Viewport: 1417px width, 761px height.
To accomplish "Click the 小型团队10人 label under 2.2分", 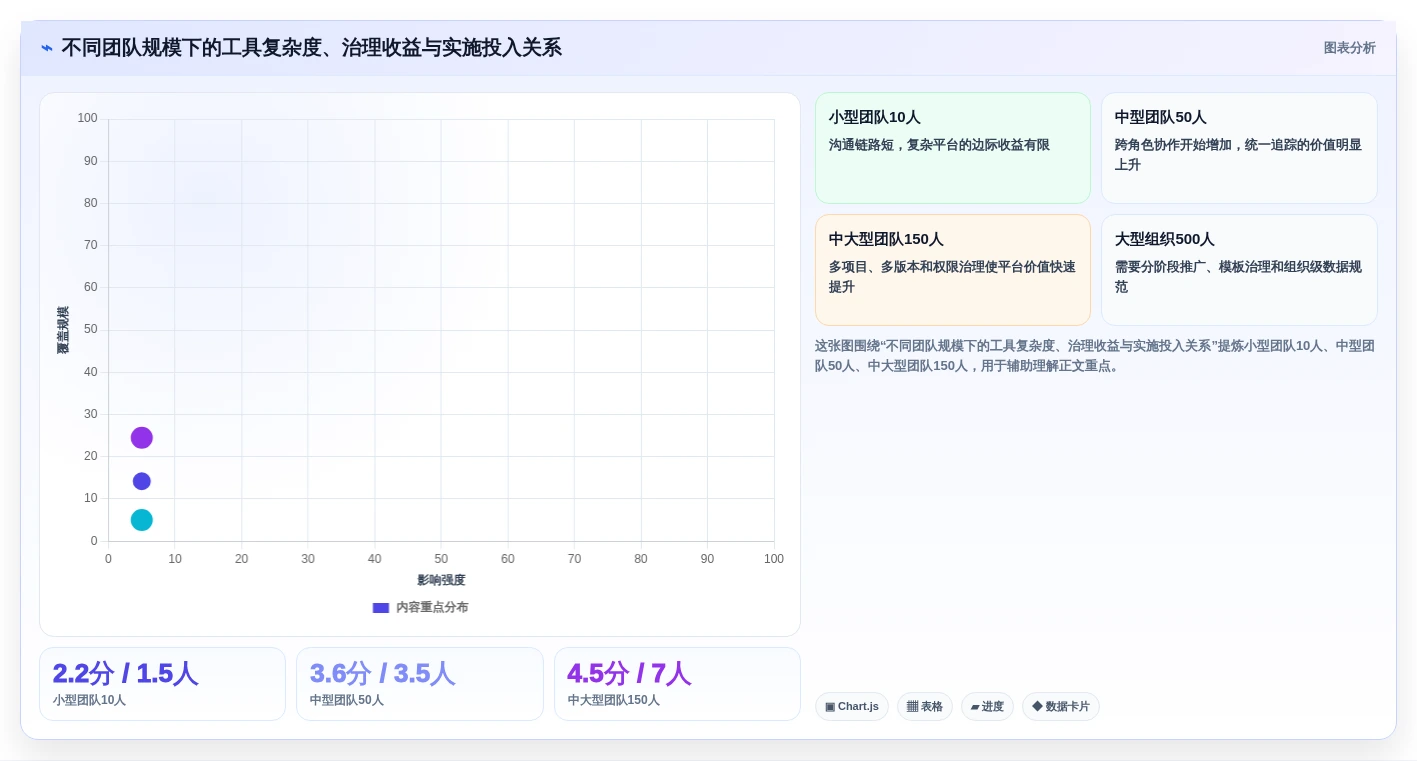I will [x=89, y=700].
